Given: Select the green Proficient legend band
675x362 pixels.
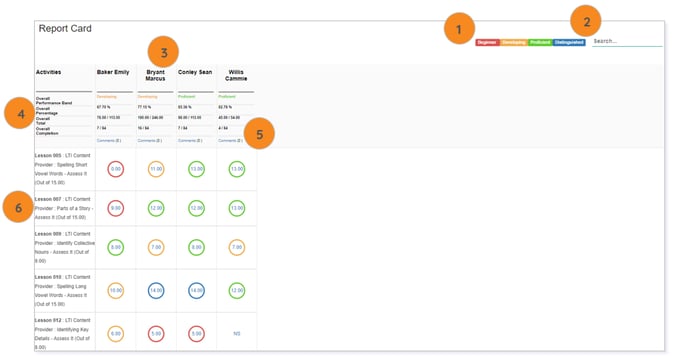Looking at the screenshot, I should point(540,42).
